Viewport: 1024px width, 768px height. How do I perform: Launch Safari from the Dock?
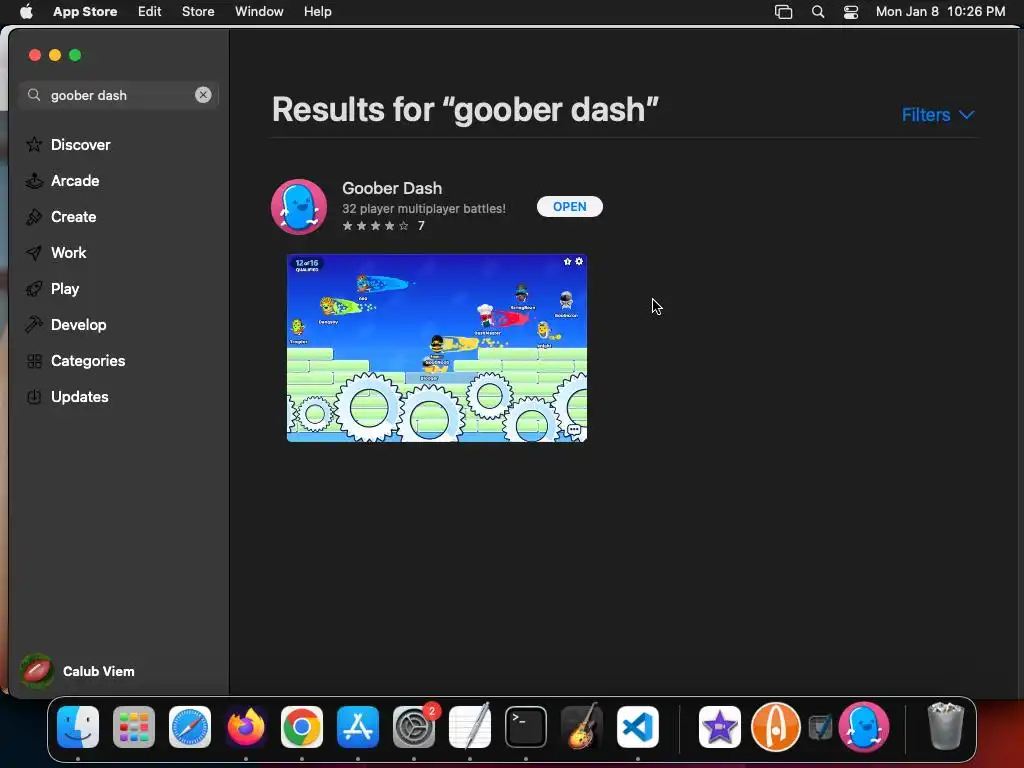pyautogui.click(x=190, y=727)
